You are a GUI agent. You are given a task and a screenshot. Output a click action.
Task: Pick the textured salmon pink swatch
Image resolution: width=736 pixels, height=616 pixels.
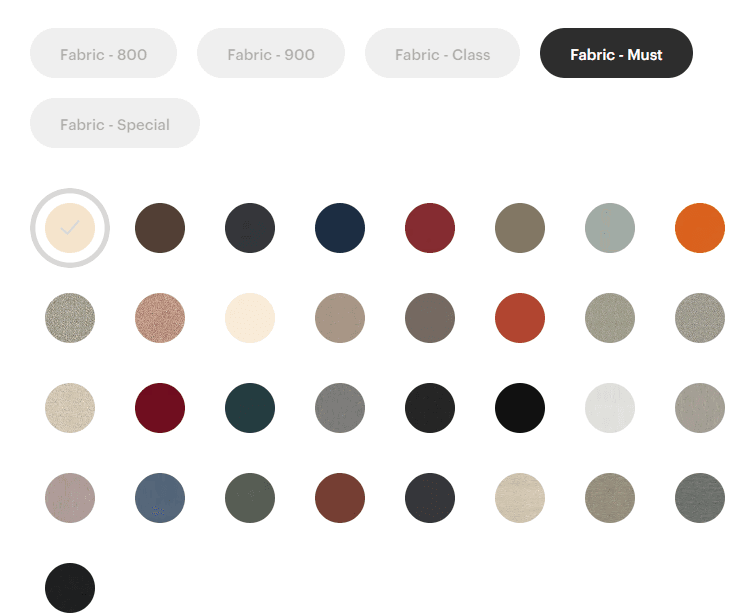160,318
